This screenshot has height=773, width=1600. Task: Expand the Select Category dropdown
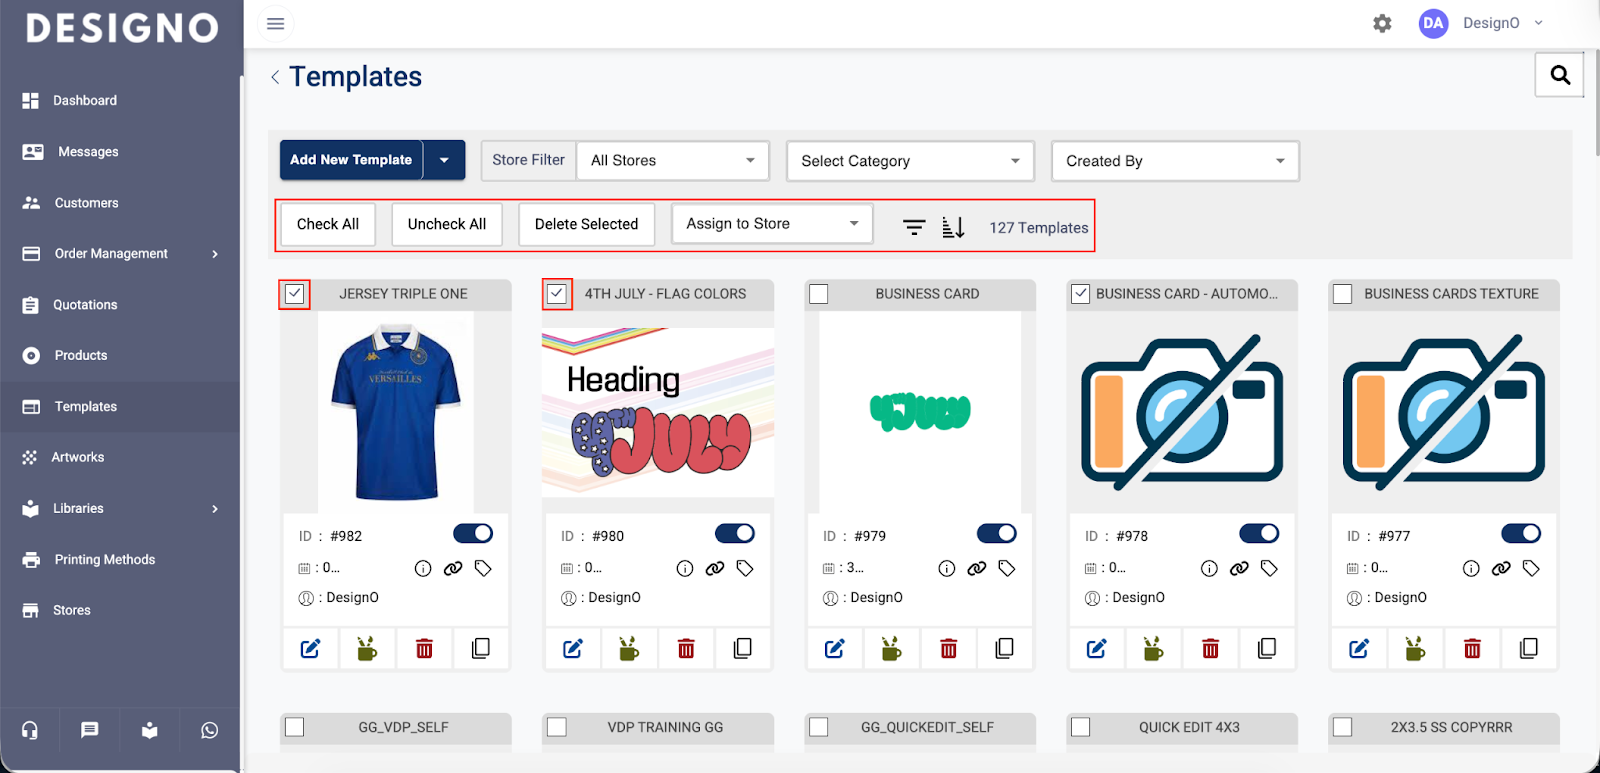pos(909,161)
